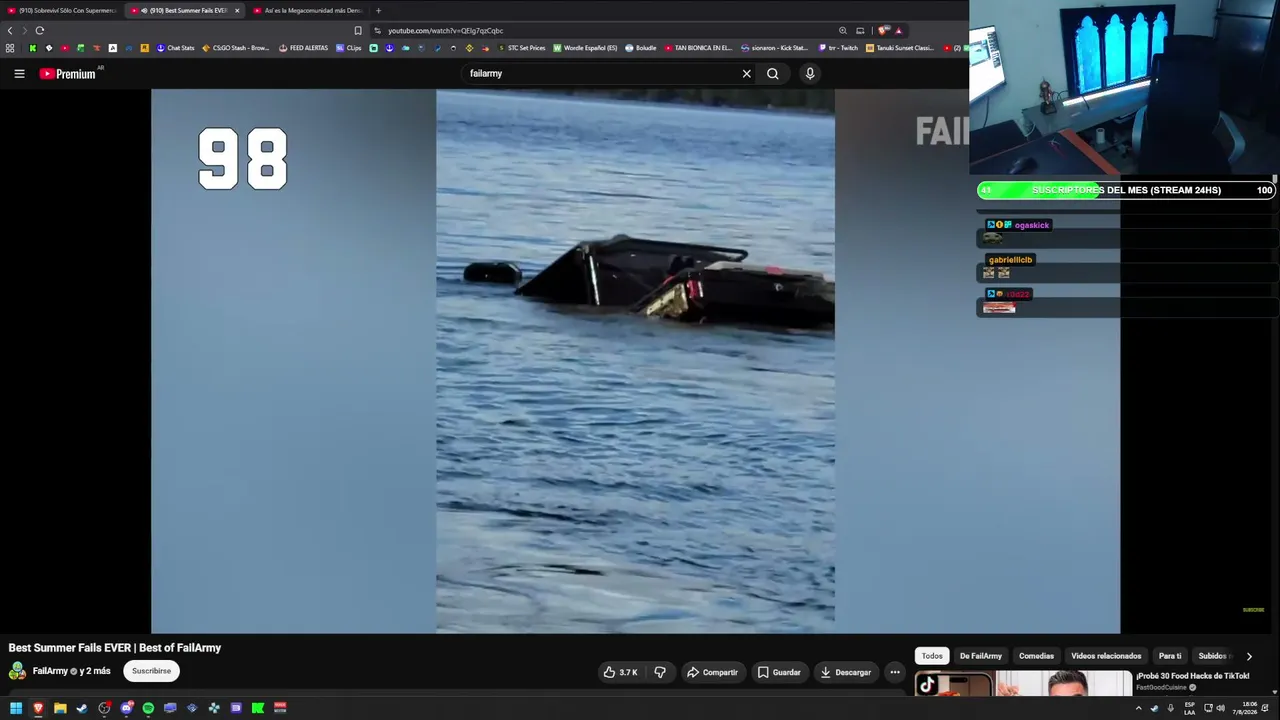The width and height of the screenshot is (1280, 720).
Task: Open Chat Stats bookmark
Action: point(175,48)
